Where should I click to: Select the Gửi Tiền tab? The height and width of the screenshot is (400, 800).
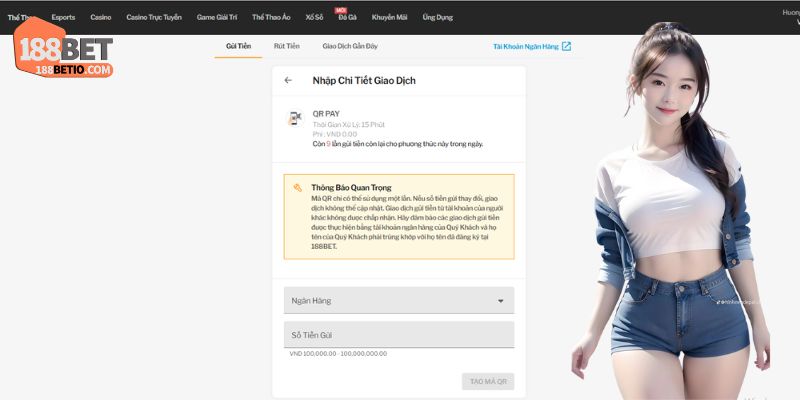[238, 46]
